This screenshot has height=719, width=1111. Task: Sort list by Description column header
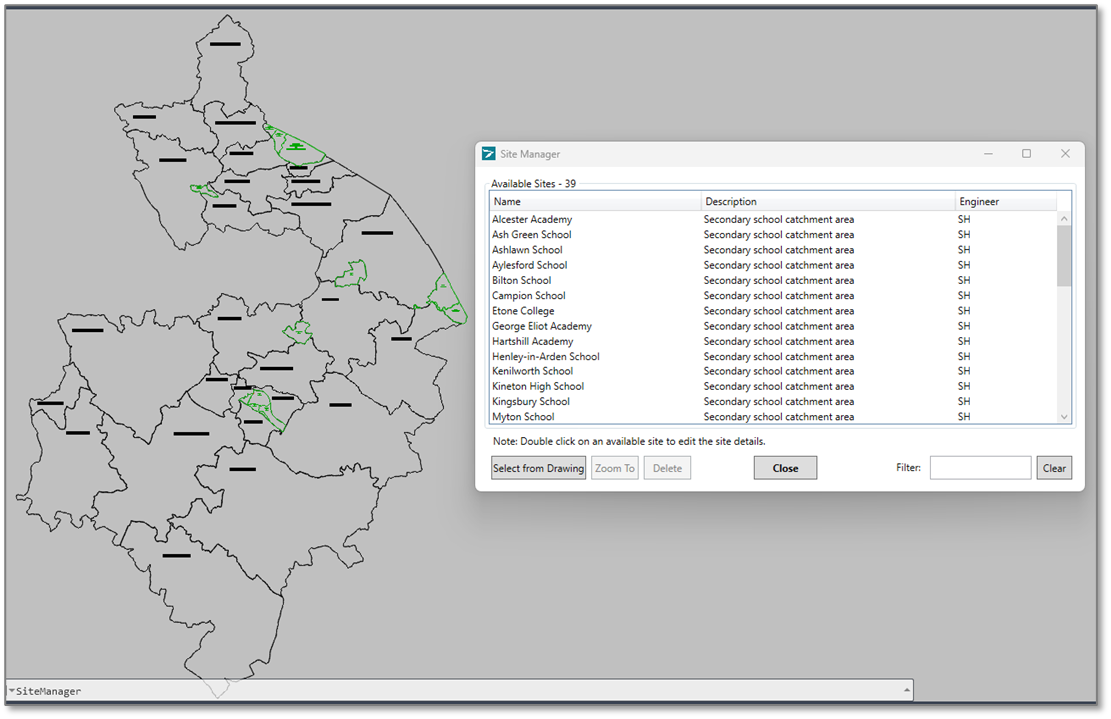click(827, 202)
